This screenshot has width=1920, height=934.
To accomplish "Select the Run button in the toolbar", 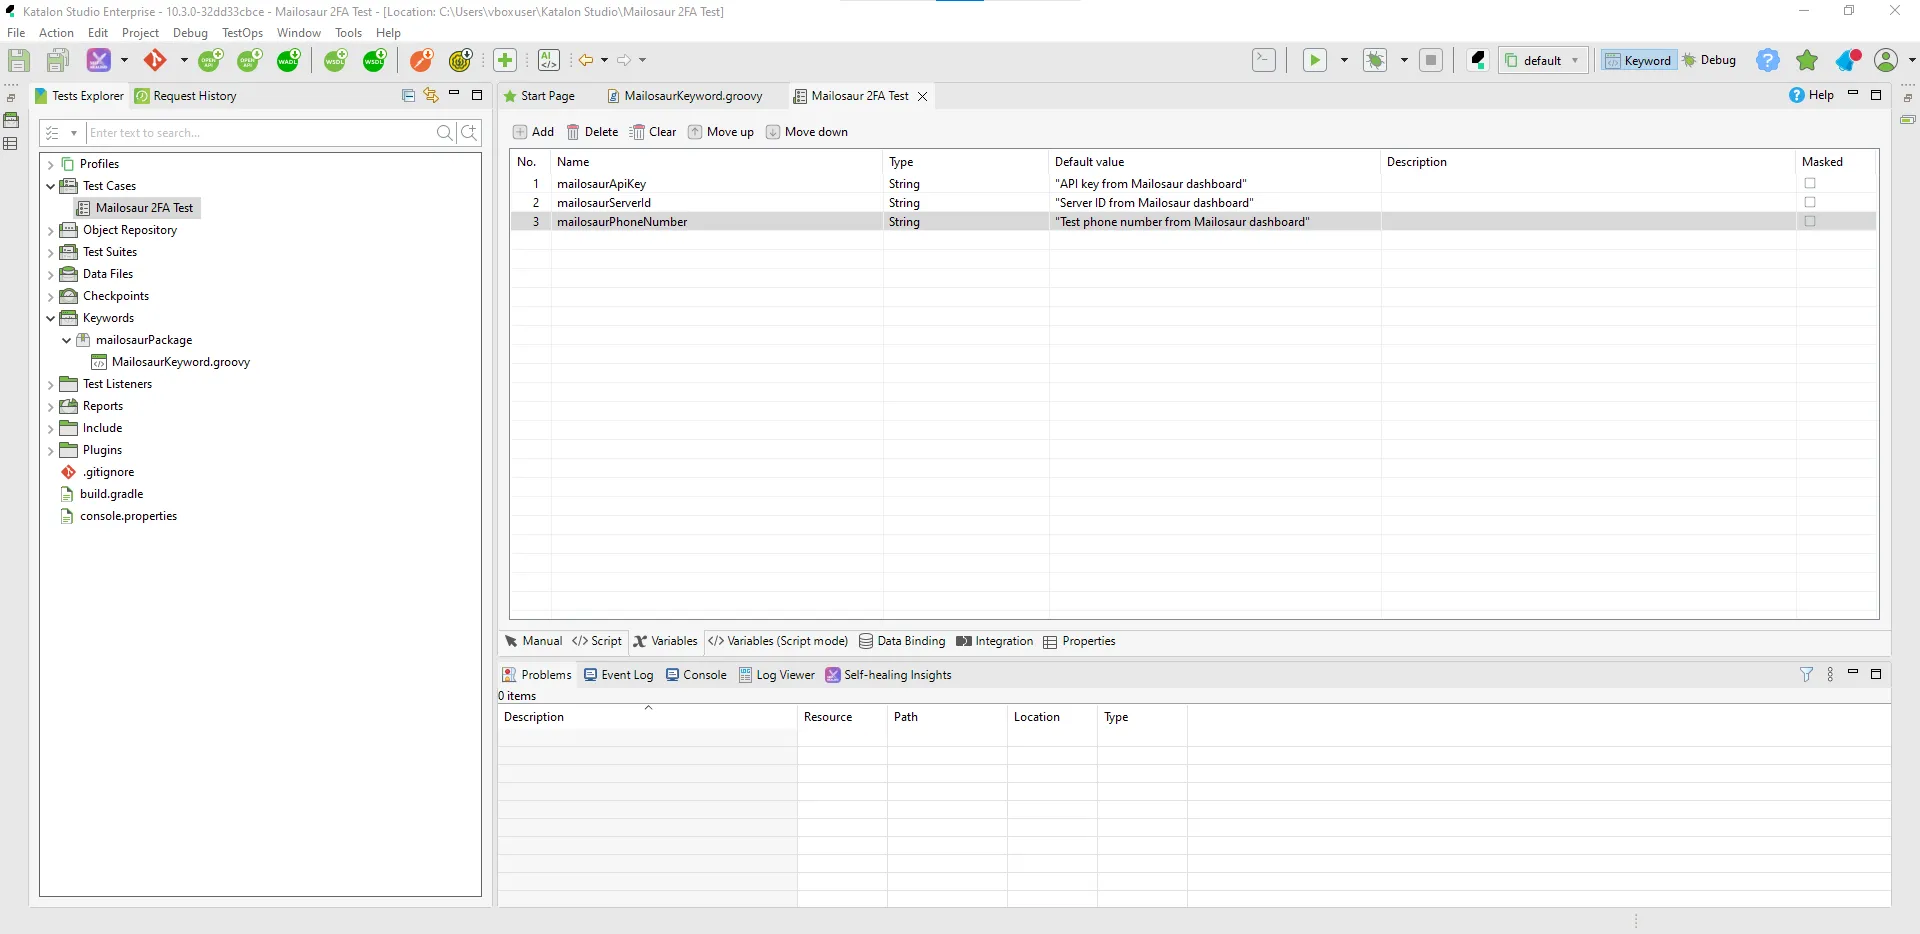I will [1313, 60].
